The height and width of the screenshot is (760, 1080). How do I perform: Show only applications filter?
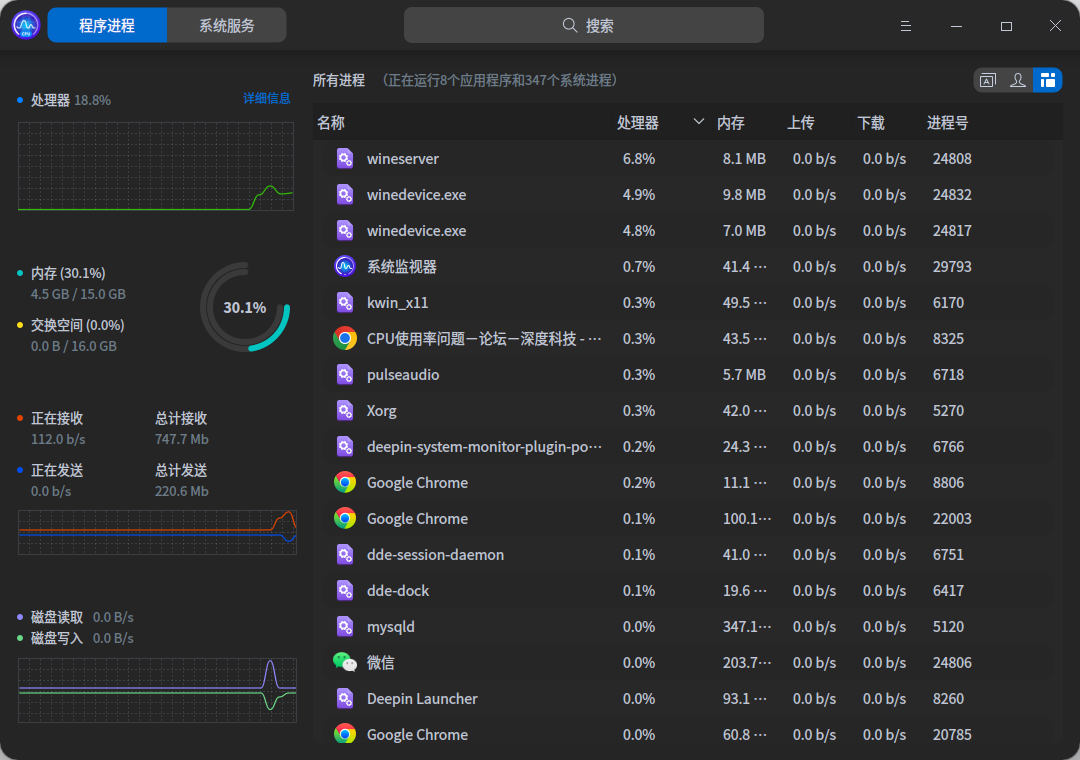[x=988, y=80]
